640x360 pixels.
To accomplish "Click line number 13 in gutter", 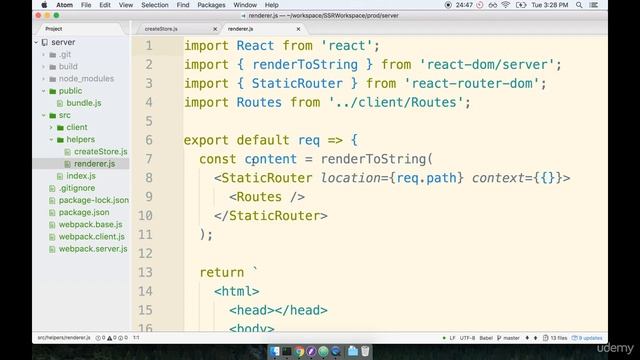I will pyautogui.click(x=145, y=272).
